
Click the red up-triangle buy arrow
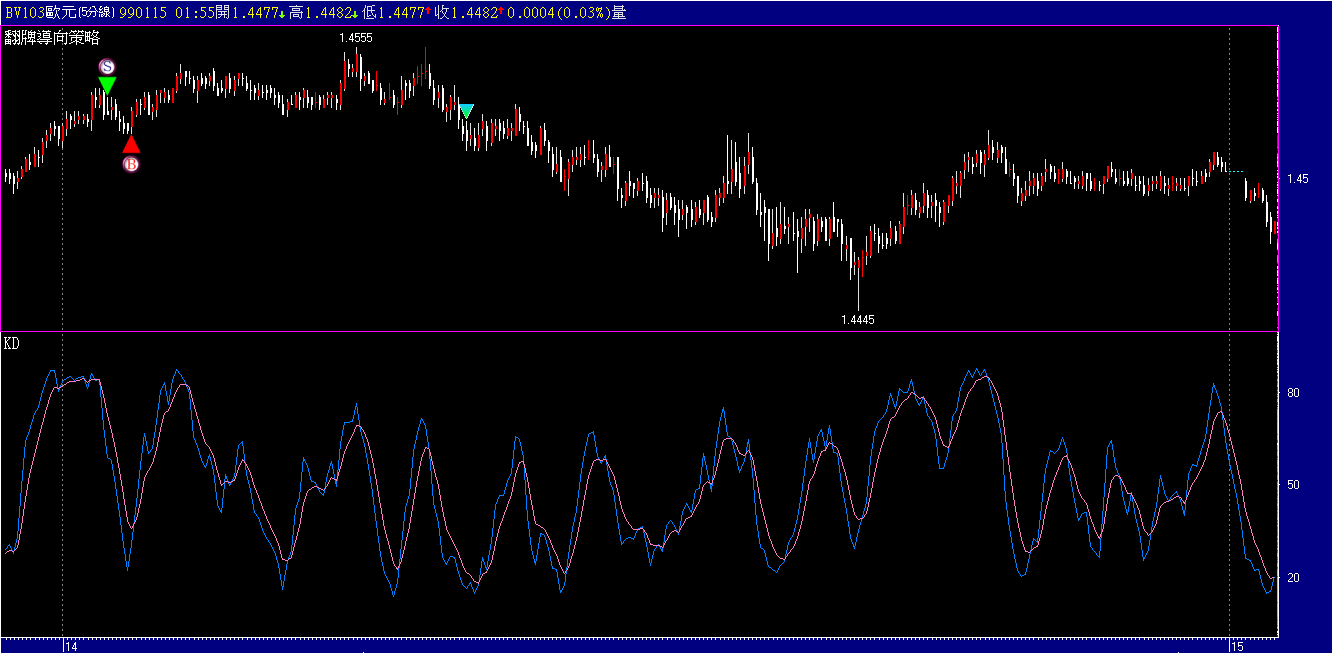coord(131,144)
